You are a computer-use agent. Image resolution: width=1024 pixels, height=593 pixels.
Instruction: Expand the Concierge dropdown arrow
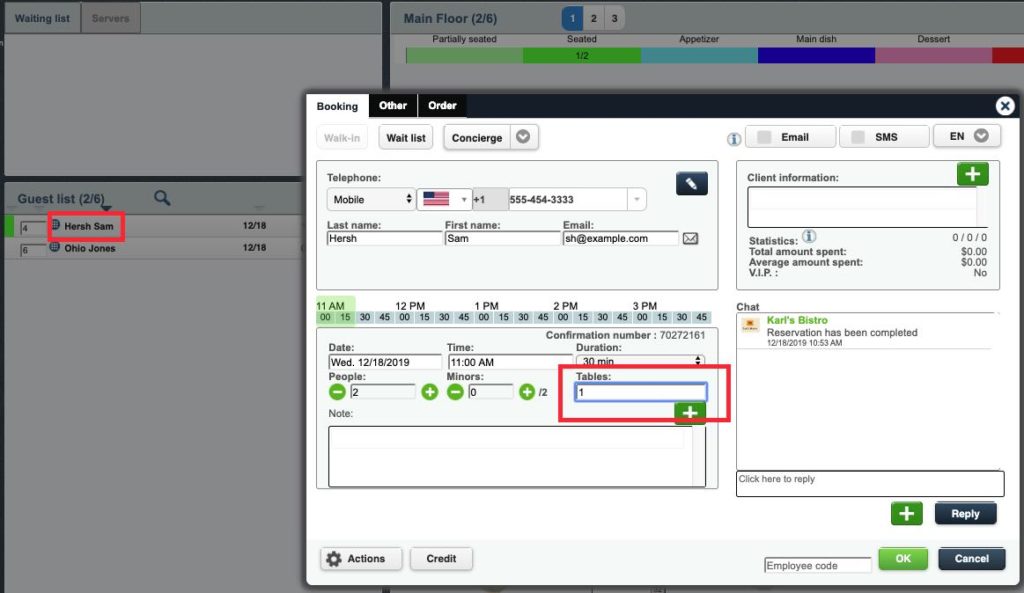click(525, 137)
